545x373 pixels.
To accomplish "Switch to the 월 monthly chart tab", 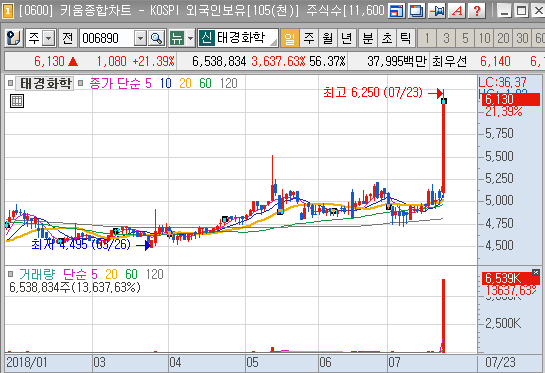I will pyautogui.click(x=327, y=38).
